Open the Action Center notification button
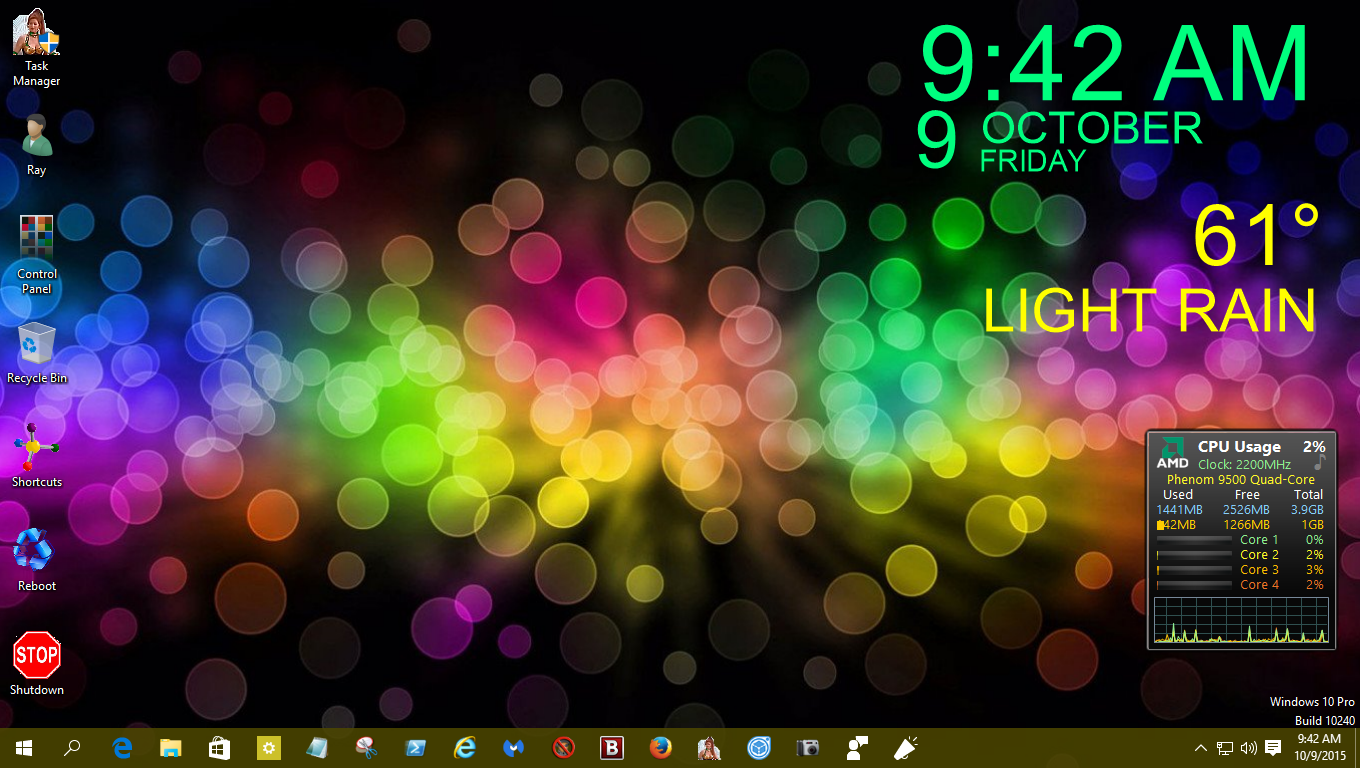This screenshot has width=1360, height=768. coord(1271,748)
